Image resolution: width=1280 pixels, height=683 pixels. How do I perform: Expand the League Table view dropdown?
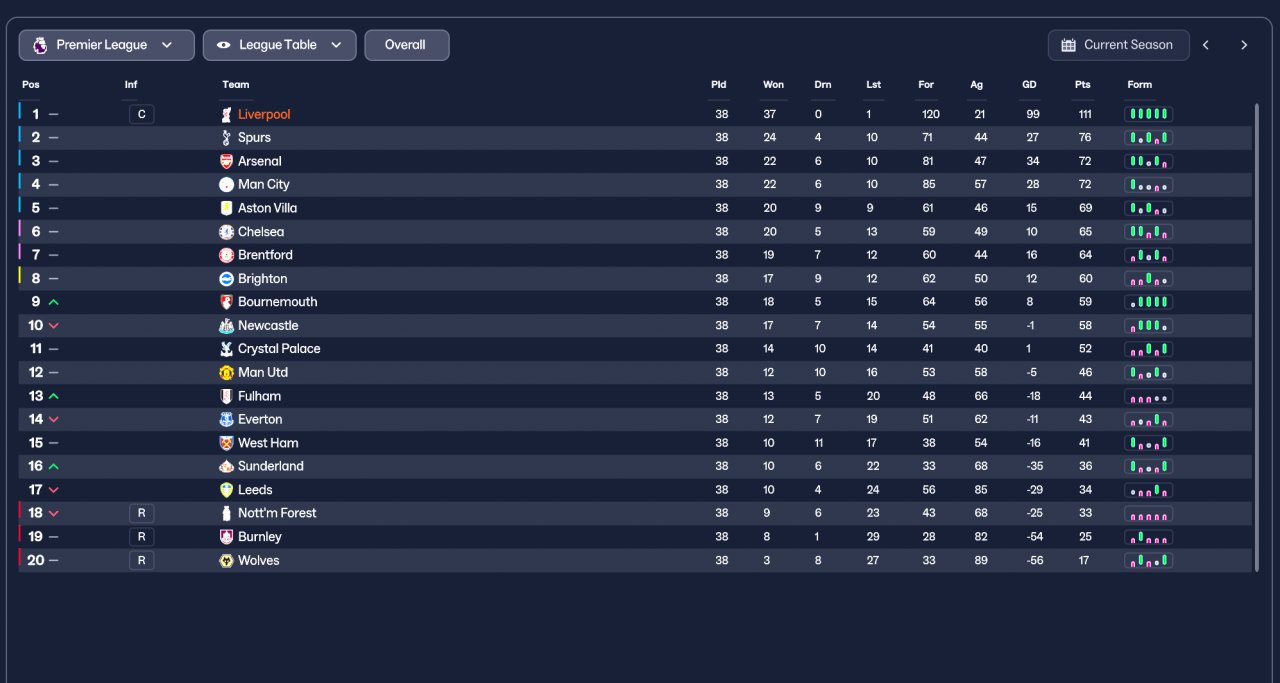[279, 45]
